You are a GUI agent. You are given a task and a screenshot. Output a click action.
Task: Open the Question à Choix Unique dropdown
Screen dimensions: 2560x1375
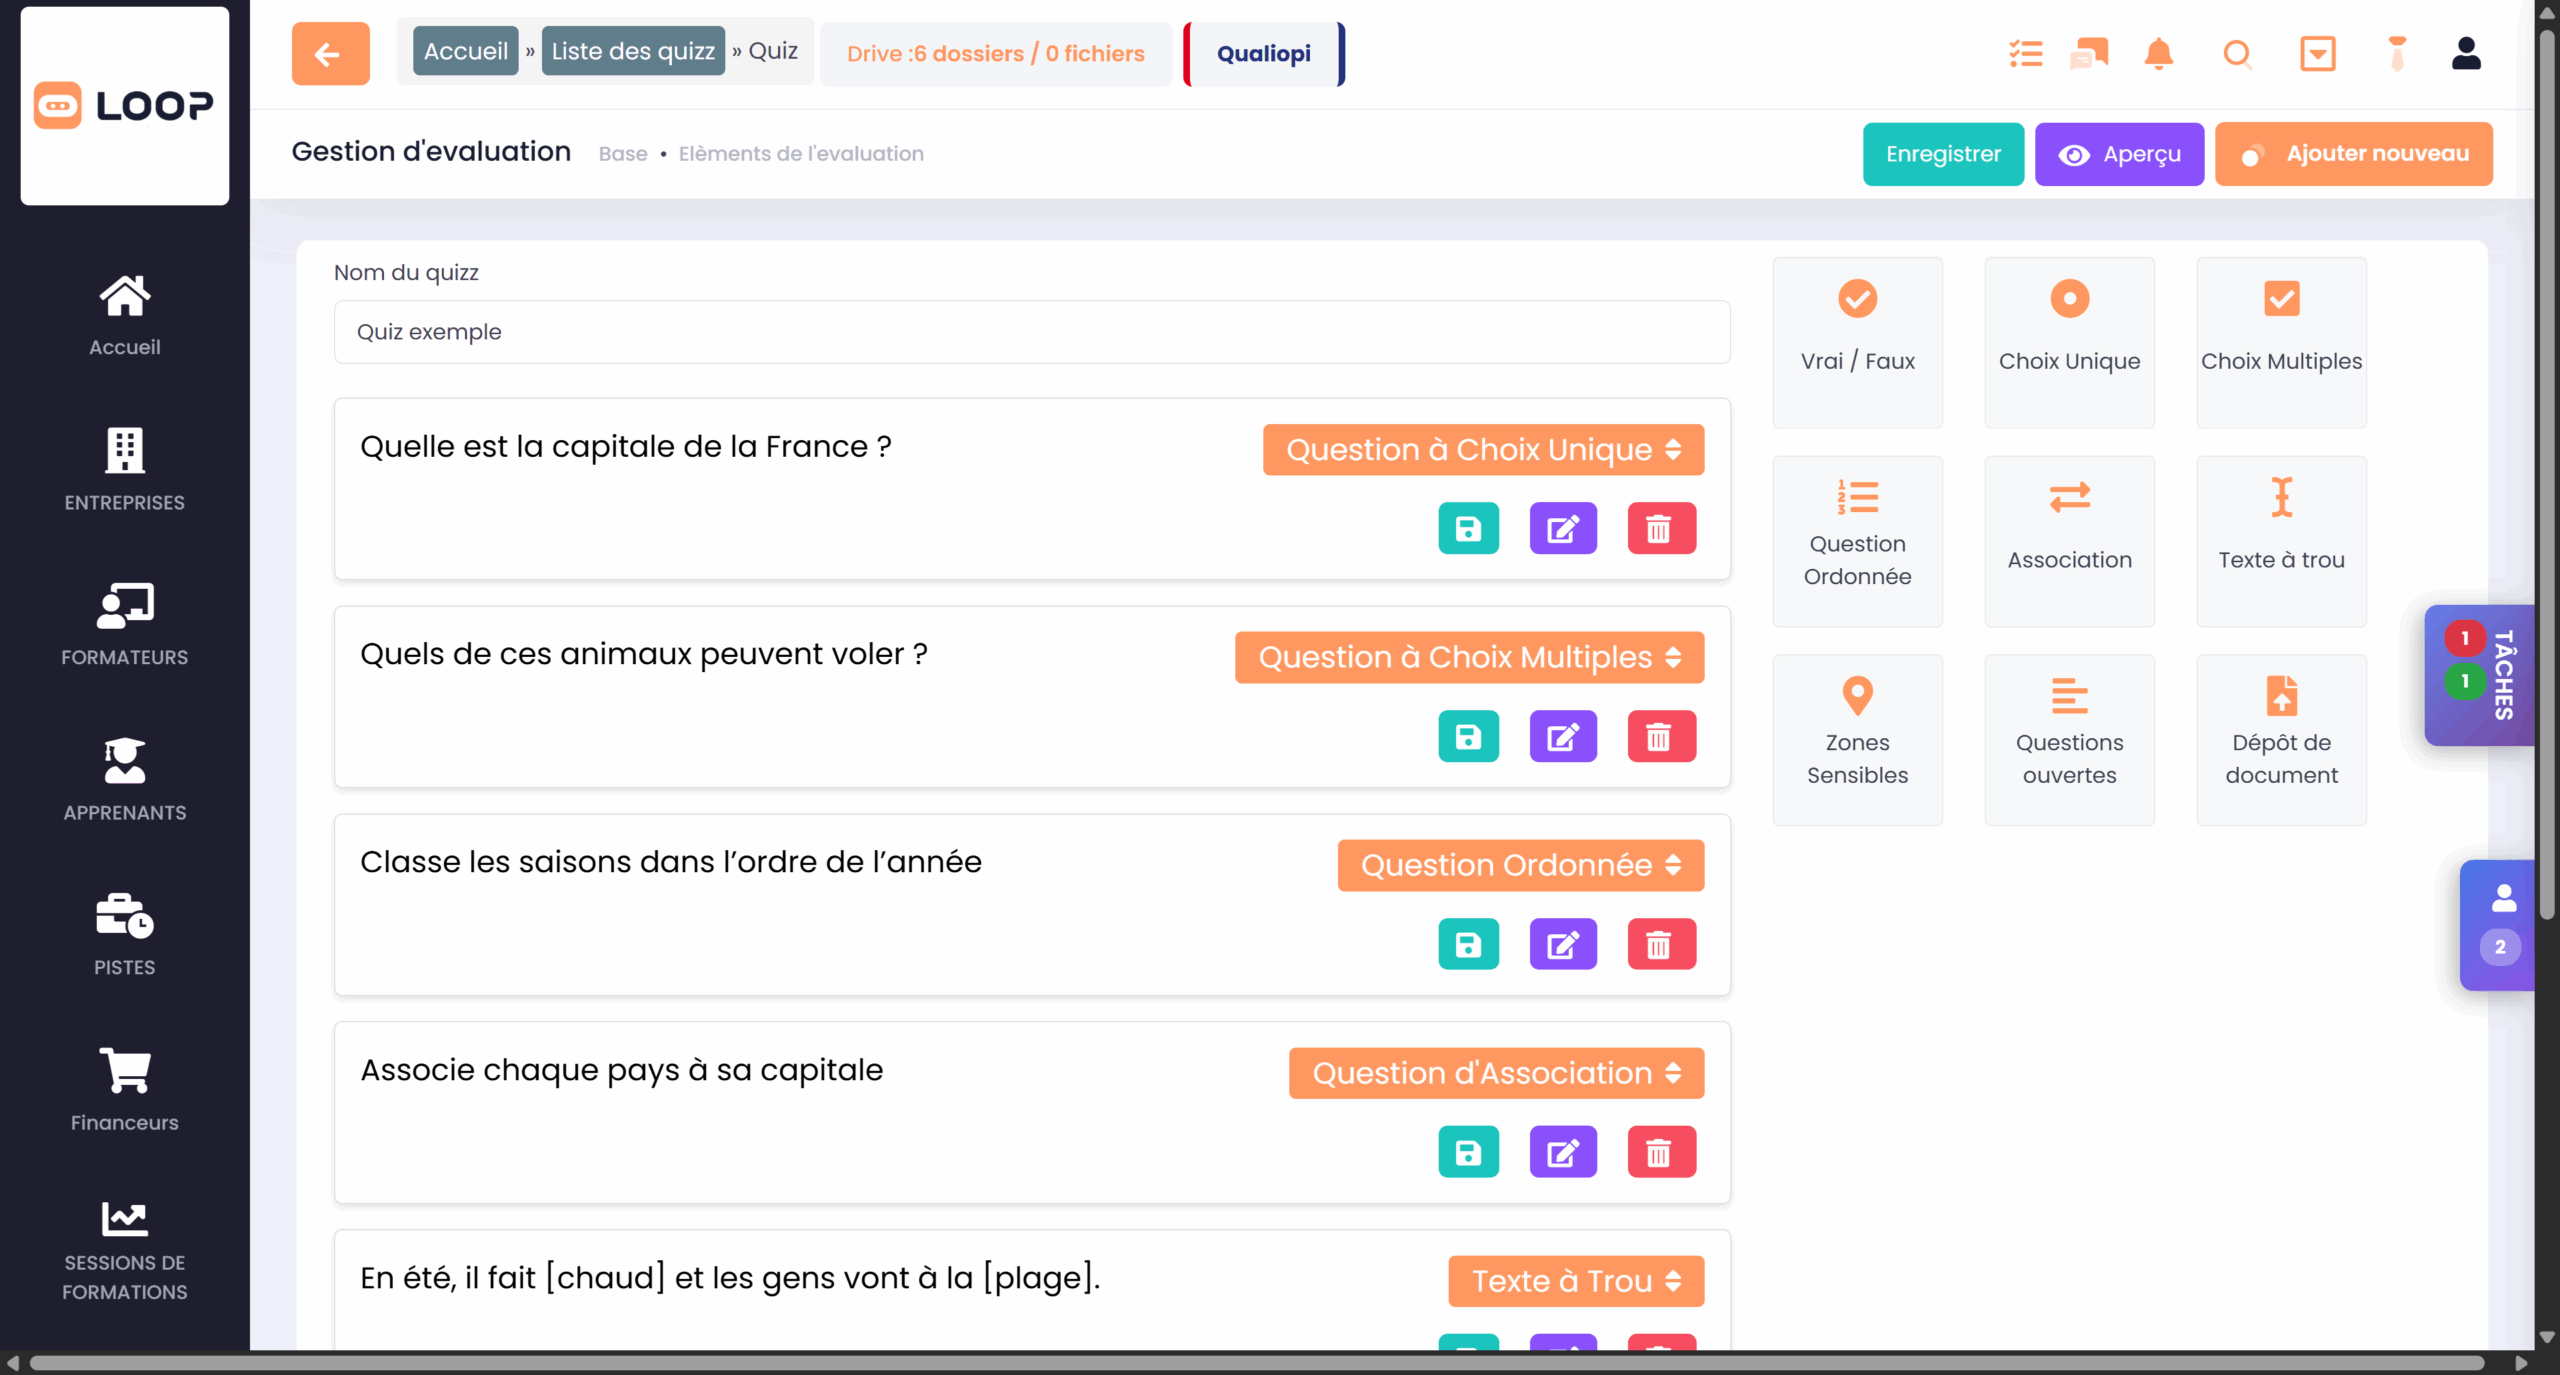coord(1482,450)
